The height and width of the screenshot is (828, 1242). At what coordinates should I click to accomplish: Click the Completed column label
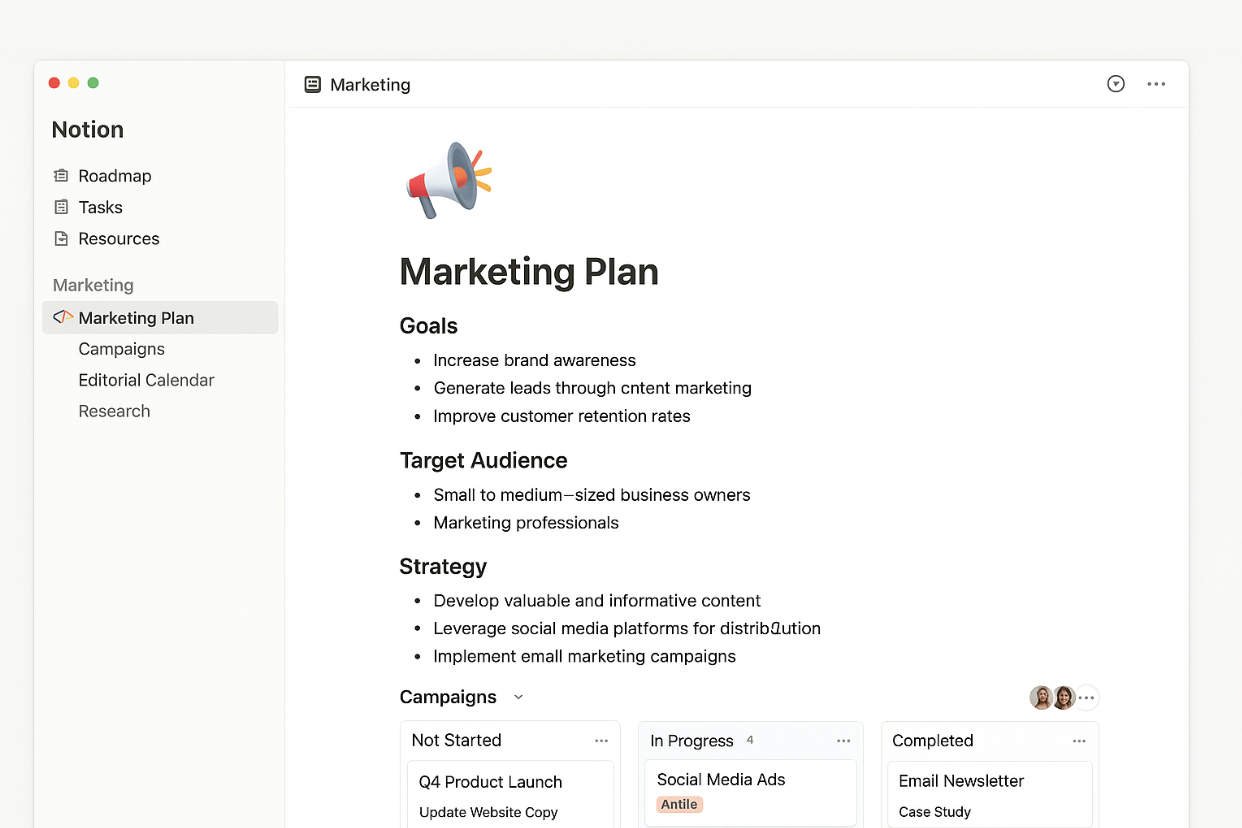[933, 741]
